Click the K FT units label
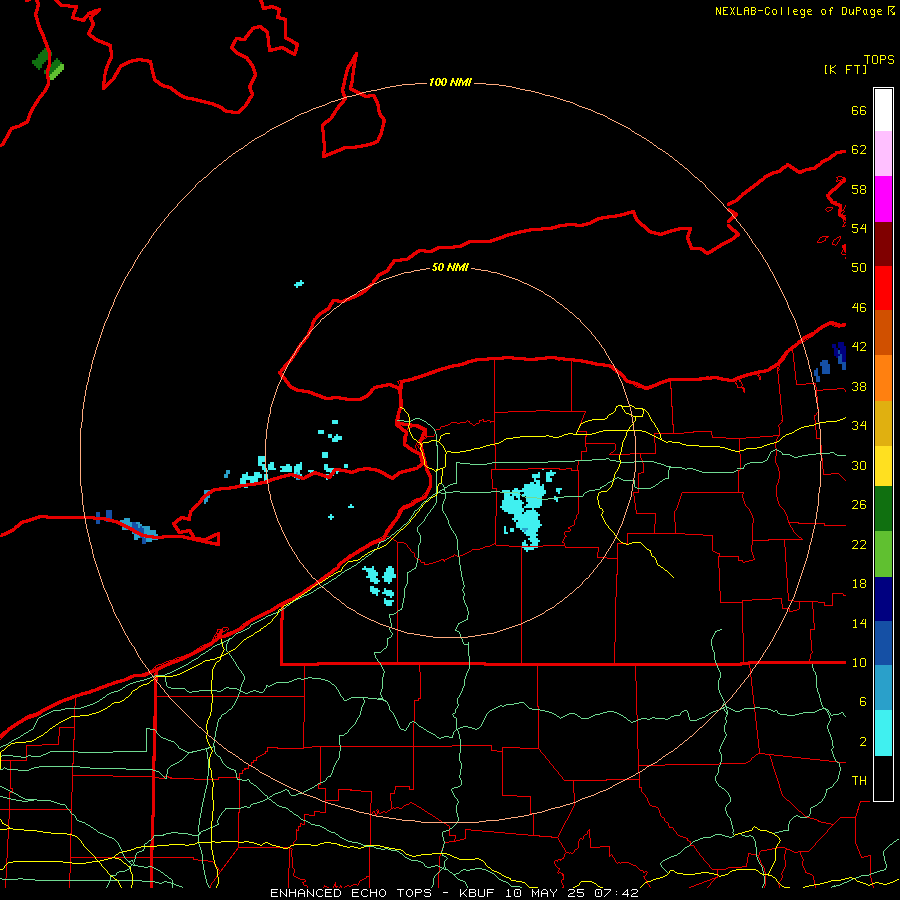900x900 pixels. 845,70
